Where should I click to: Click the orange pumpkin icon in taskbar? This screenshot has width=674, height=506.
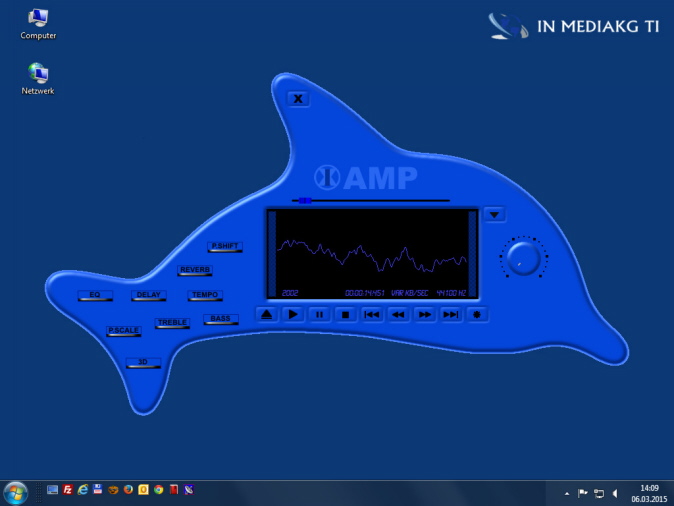click(x=113, y=490)
